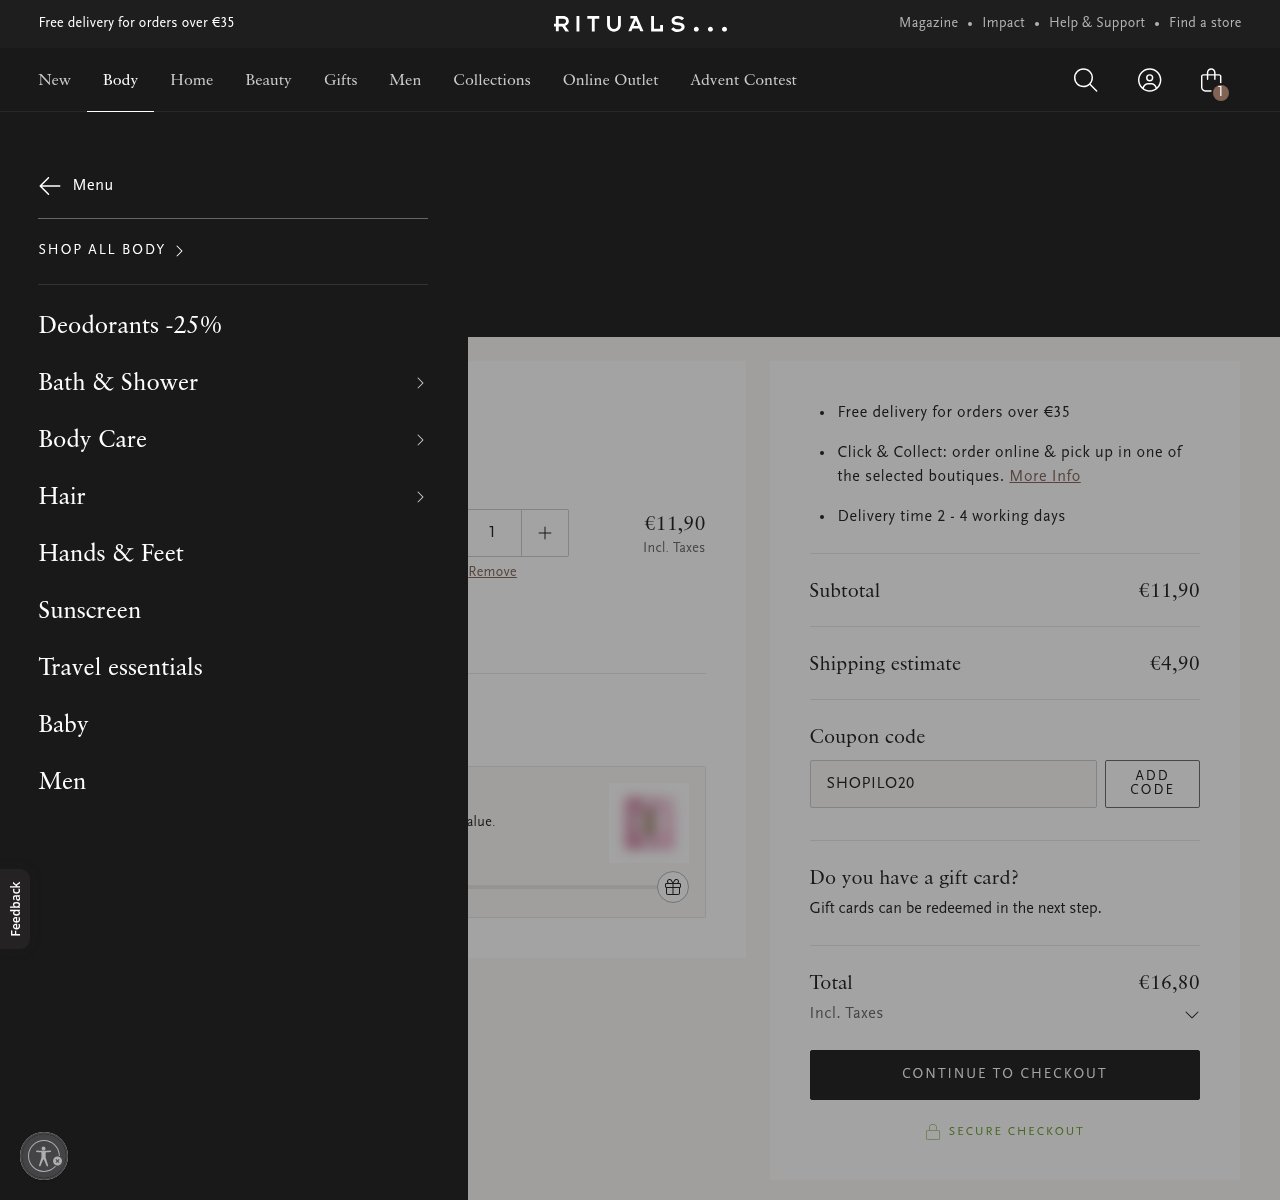
Task: Expand the Total incl. taxes chevron
Action: [1191, 1014]
